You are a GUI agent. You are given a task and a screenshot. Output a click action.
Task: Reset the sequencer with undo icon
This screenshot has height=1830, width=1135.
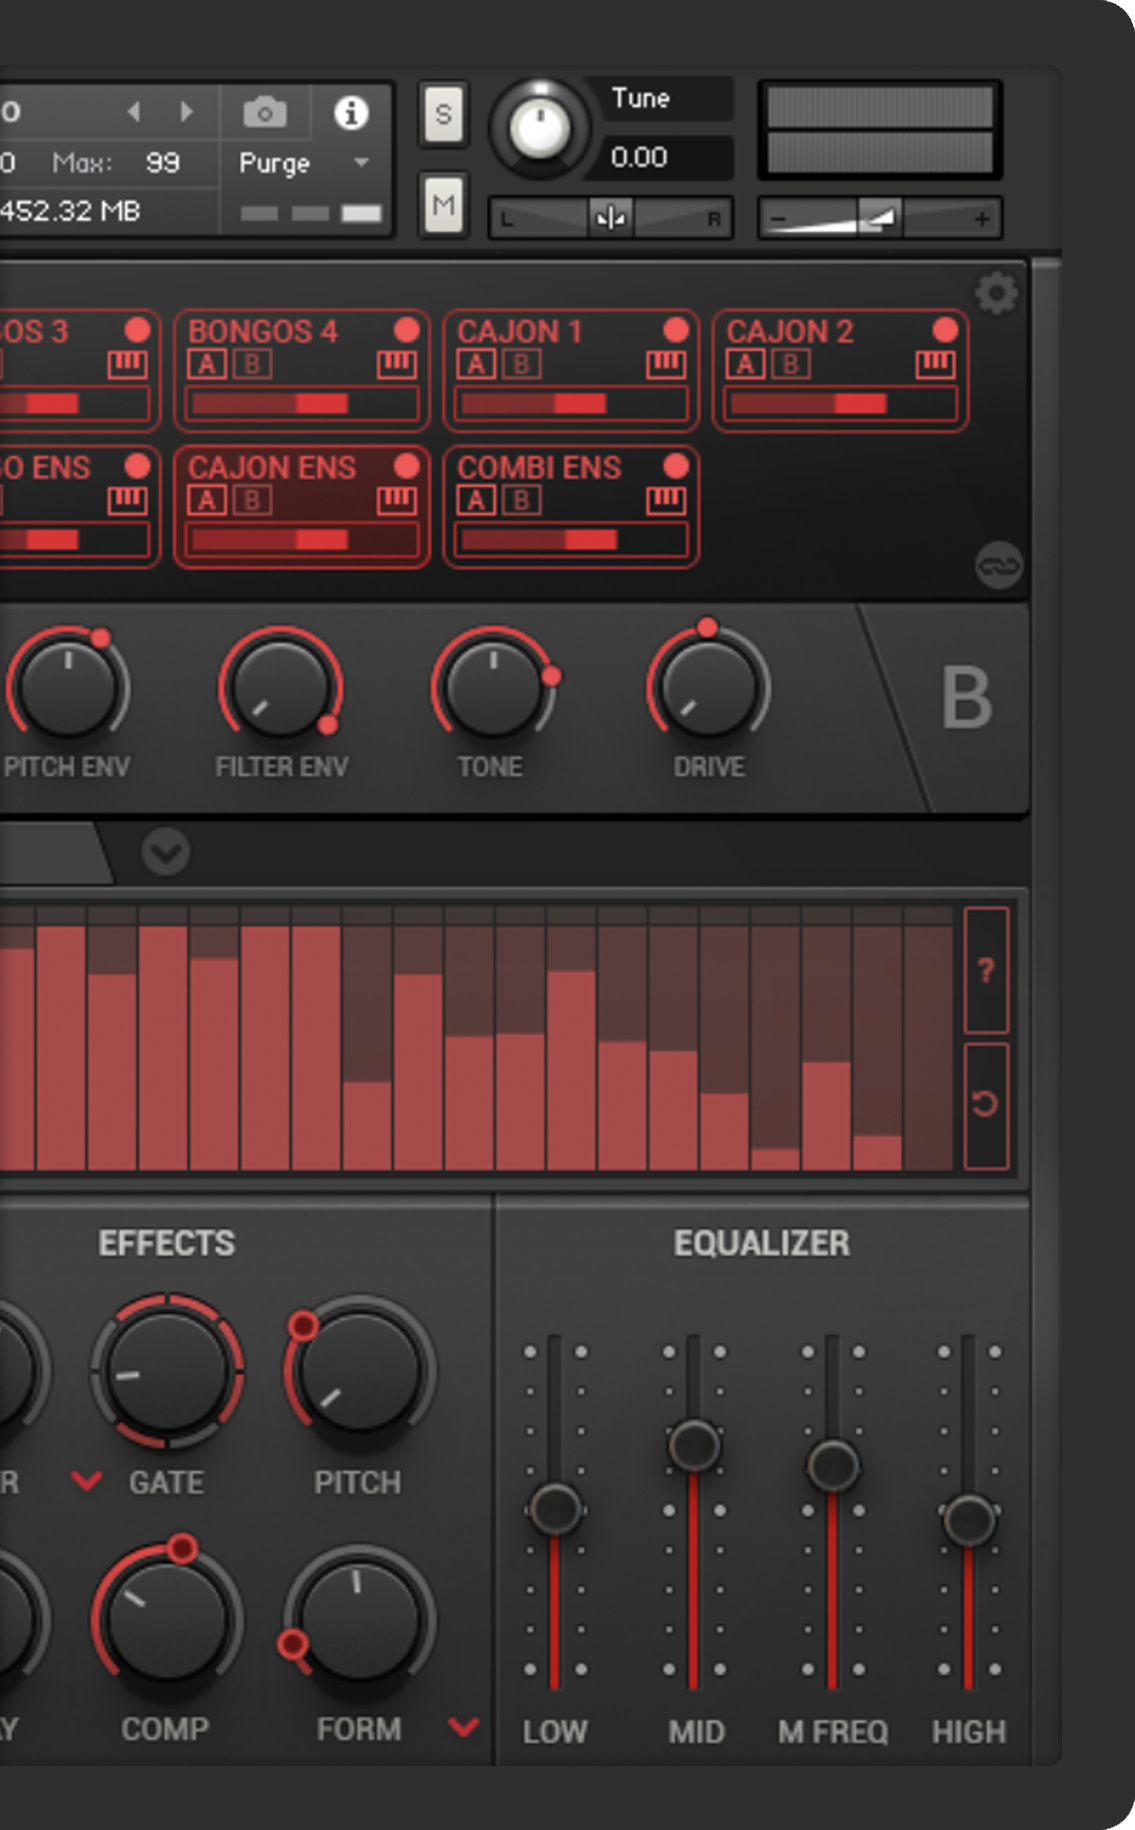tap(986, 1105)
